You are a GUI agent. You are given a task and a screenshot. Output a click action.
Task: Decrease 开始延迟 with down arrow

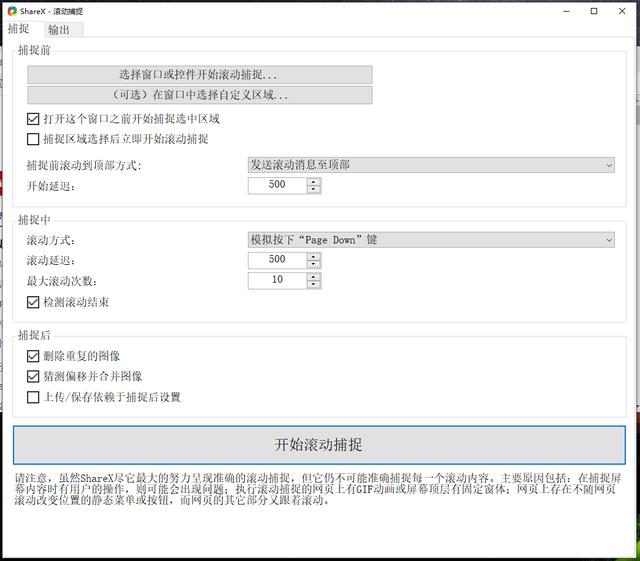tap(313, 189)
